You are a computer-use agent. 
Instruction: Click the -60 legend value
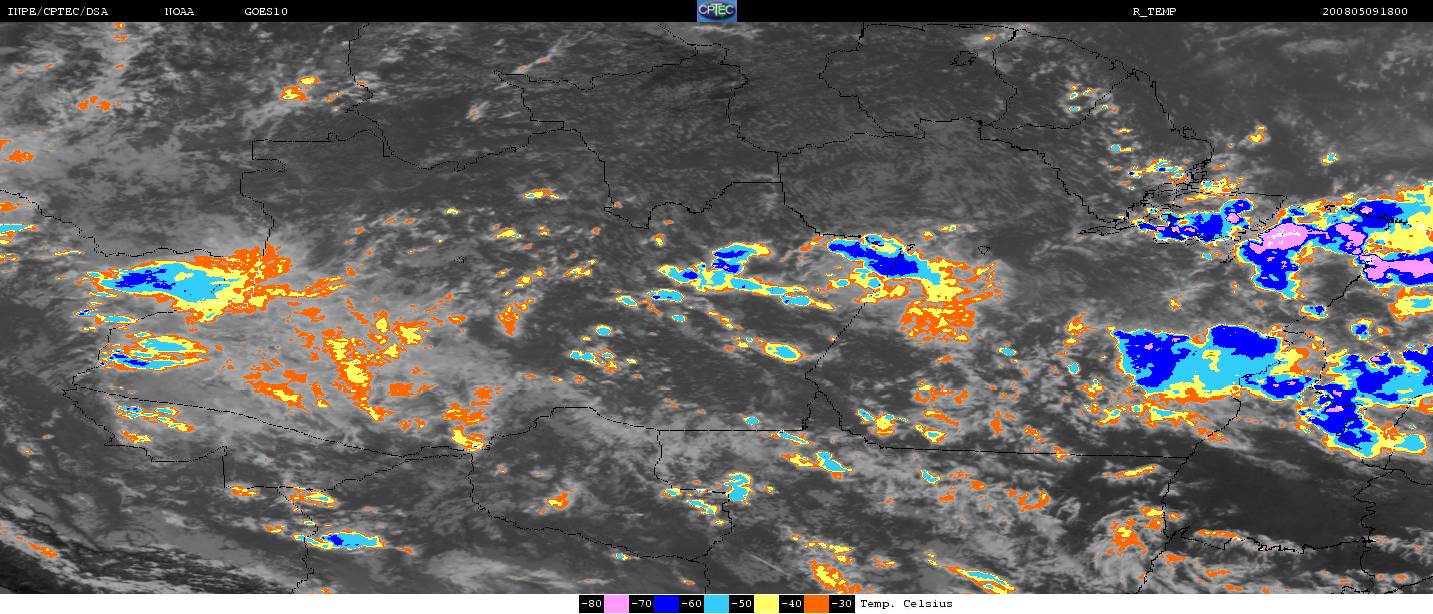click(691, 604)
